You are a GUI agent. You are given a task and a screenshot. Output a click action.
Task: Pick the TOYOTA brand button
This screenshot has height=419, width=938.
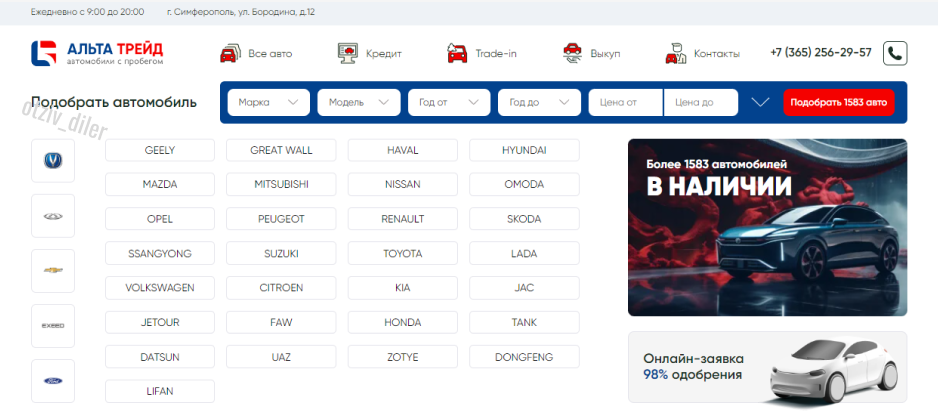tap(403, 253)
